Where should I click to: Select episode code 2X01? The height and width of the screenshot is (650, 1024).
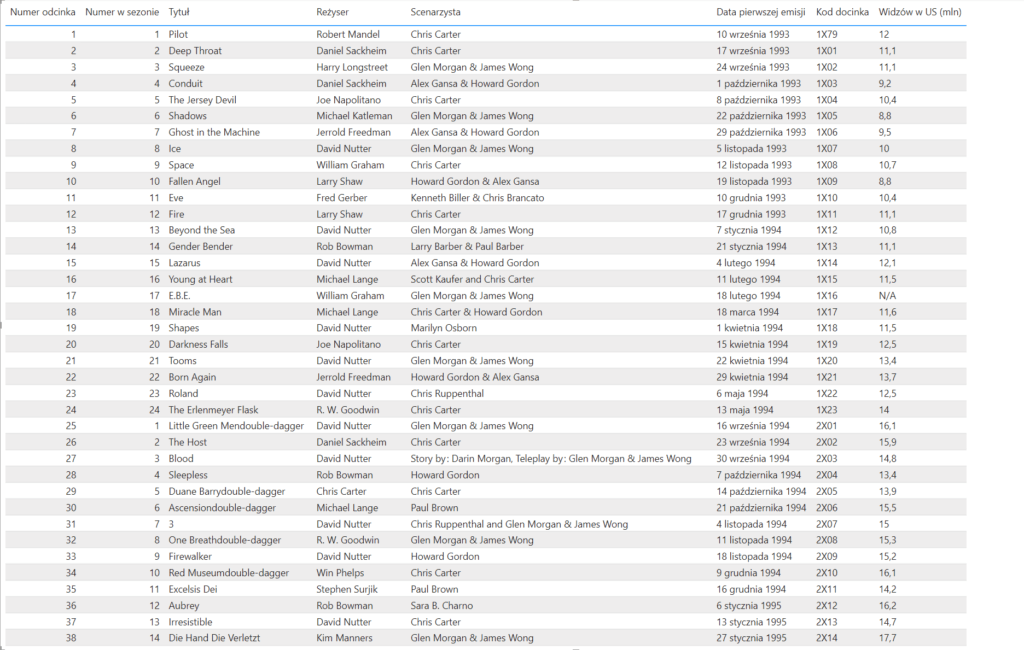click(827, 426)
